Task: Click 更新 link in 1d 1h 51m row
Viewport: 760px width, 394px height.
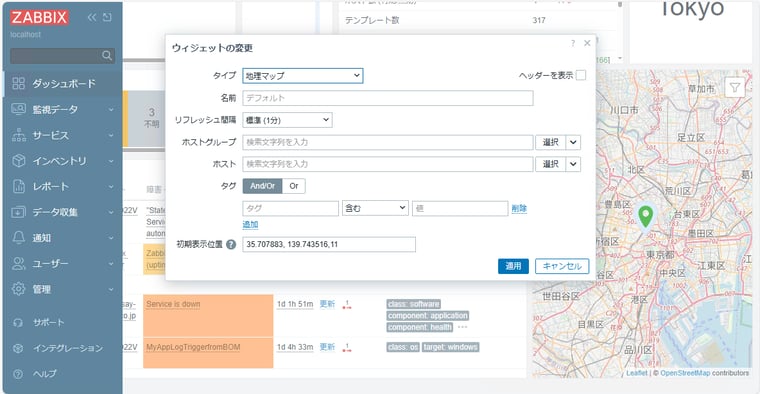Action: point(327,304)
